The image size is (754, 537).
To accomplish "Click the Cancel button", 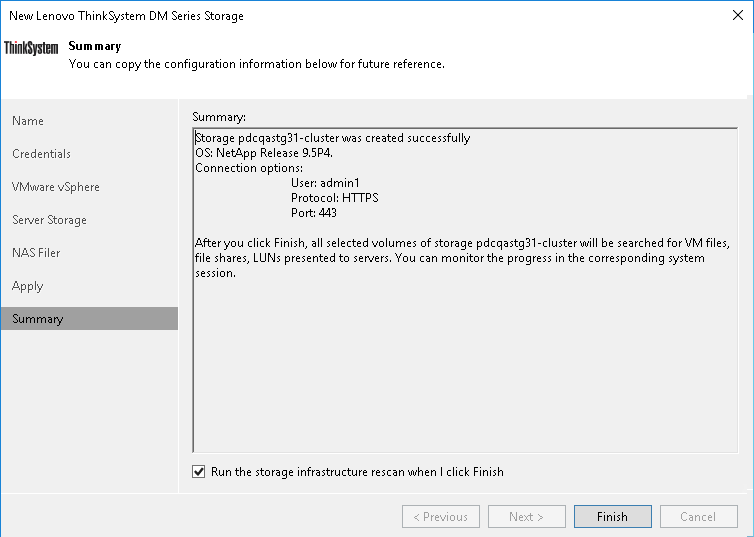I will click(x=698, y=517).
